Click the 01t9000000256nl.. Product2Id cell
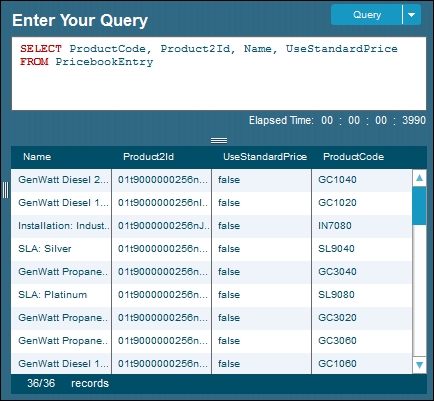Viewport: 434px width, 401px height. (x=162, y=203)
